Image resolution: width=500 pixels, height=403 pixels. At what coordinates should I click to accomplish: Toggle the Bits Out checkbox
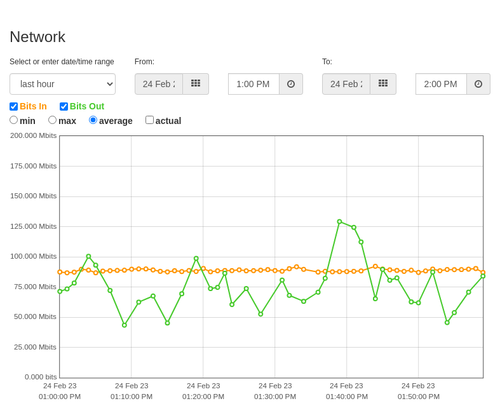(64, 106)
